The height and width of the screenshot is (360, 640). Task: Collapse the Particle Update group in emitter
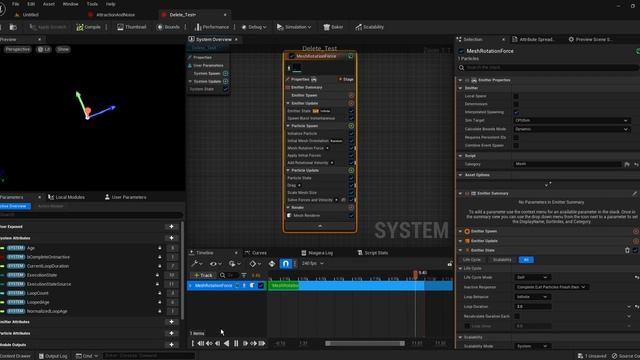point(288,170)
